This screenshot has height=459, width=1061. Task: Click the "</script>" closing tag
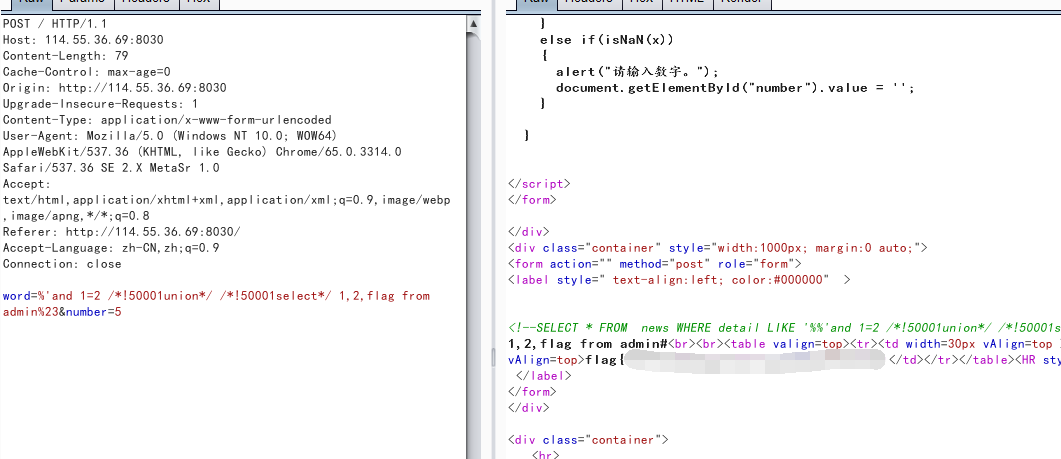pyautogui.click(x=539, y=183)
